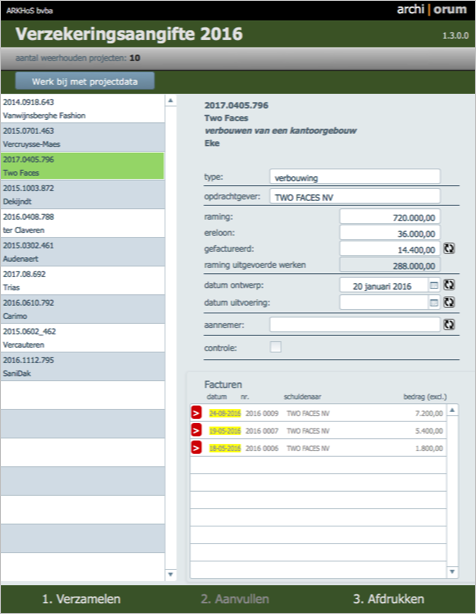Open invoice 2016 0007 via red arrow
Screen dimensions: 476x614
coord(196,430)
